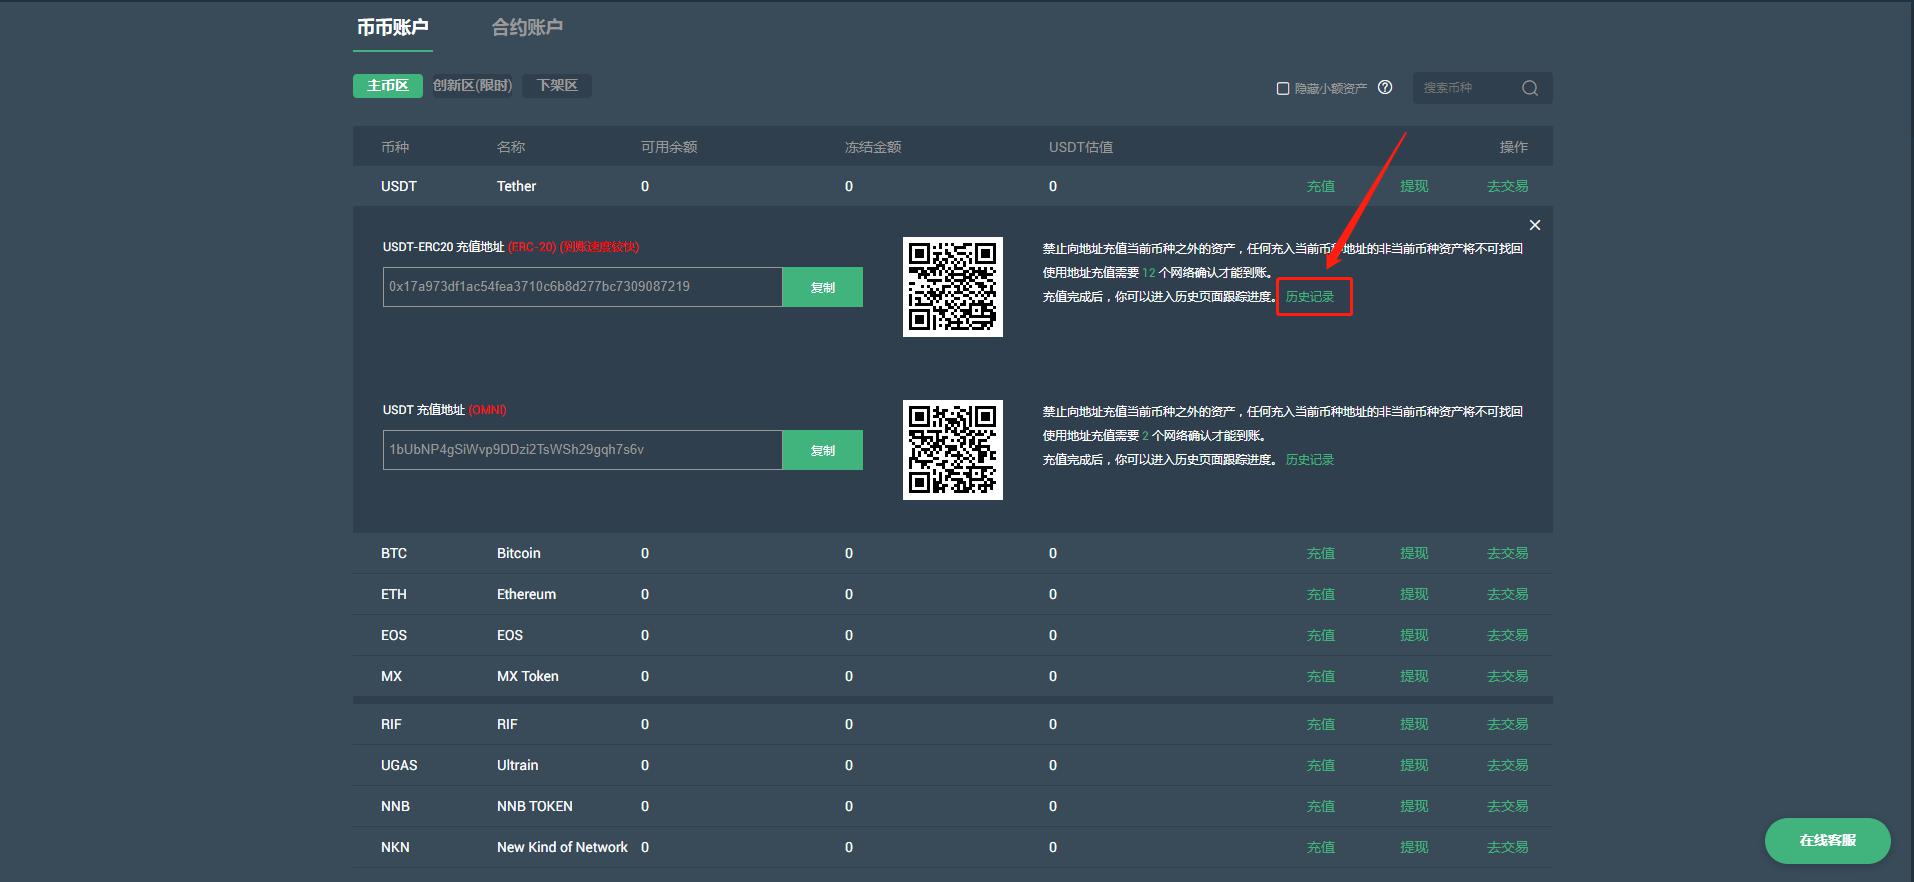This screenshot has height=882, width=1914.
Task: Click the NNB TOKEN name cell
Action: (x=535, y=806)
